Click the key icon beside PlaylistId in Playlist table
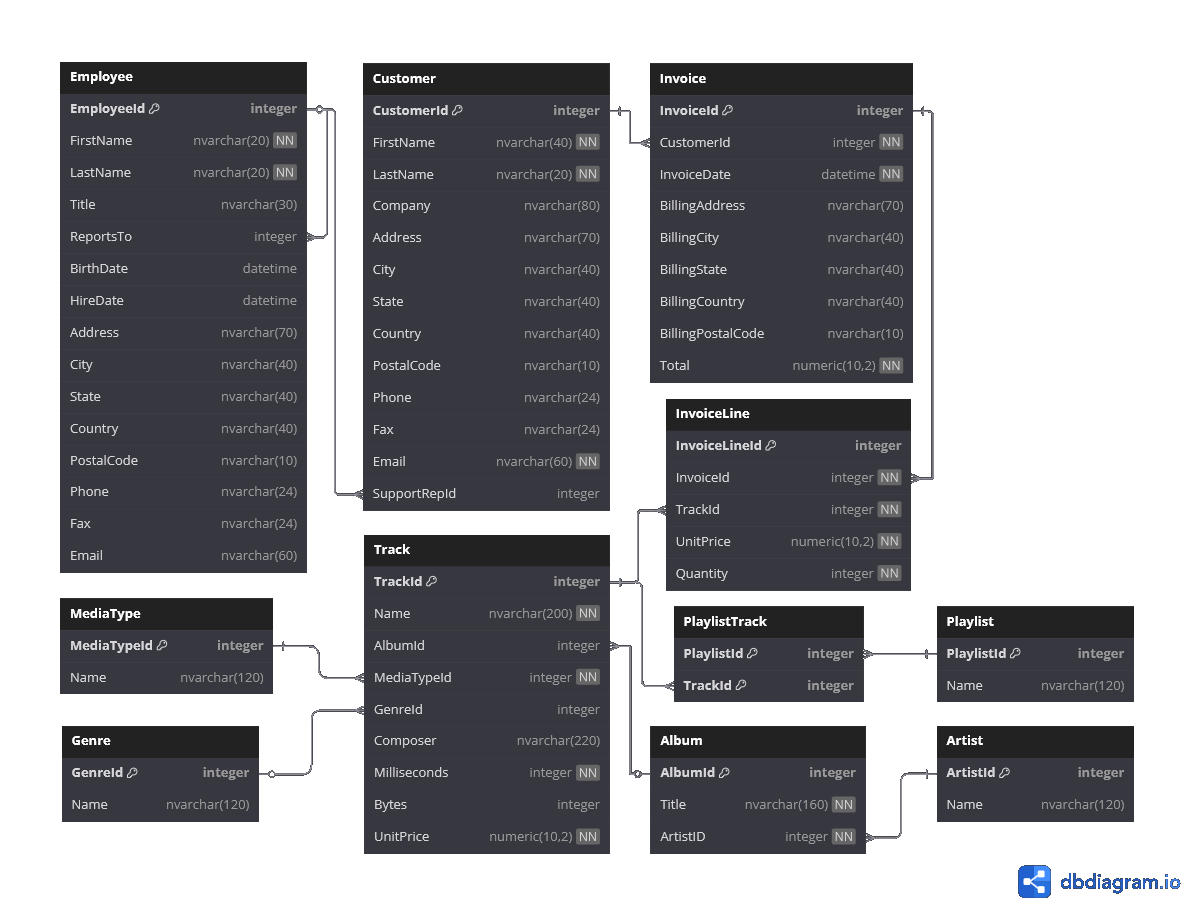1198x924 pixels. tap(1015, 653)
